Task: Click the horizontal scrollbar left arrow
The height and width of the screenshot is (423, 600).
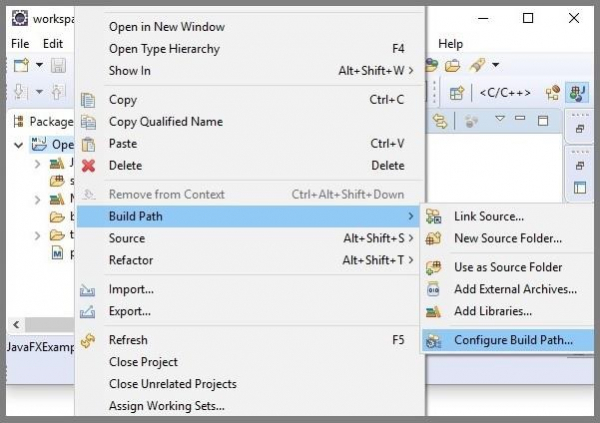Action: click(16, 326)
